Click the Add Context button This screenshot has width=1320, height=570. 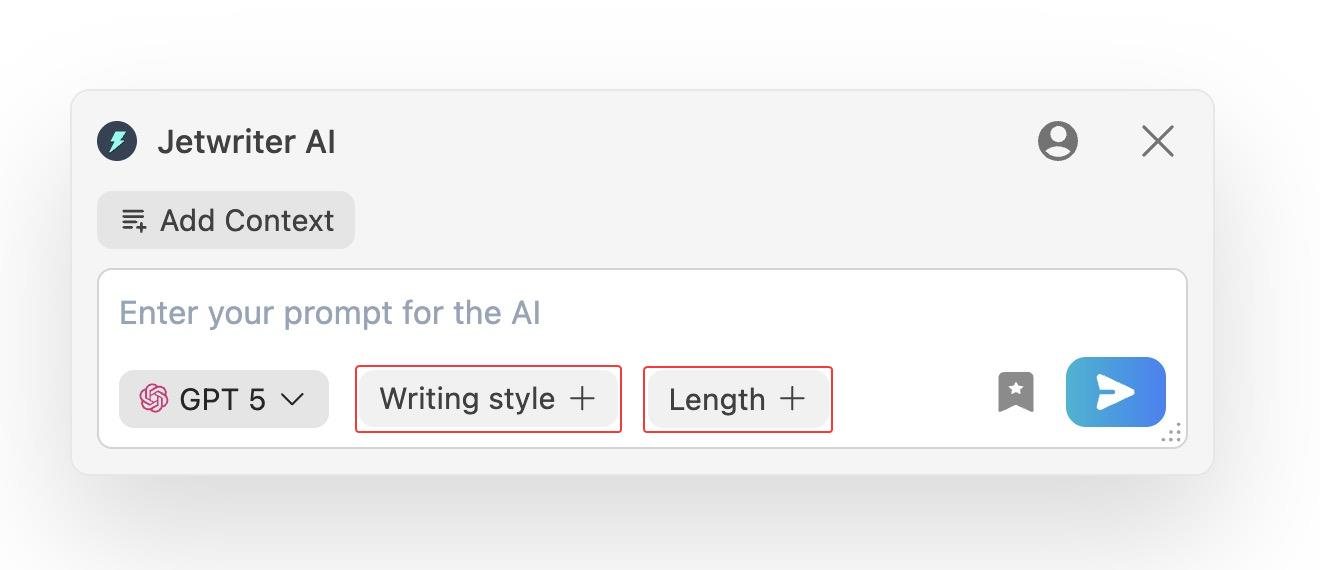click(x=226, y=220)
